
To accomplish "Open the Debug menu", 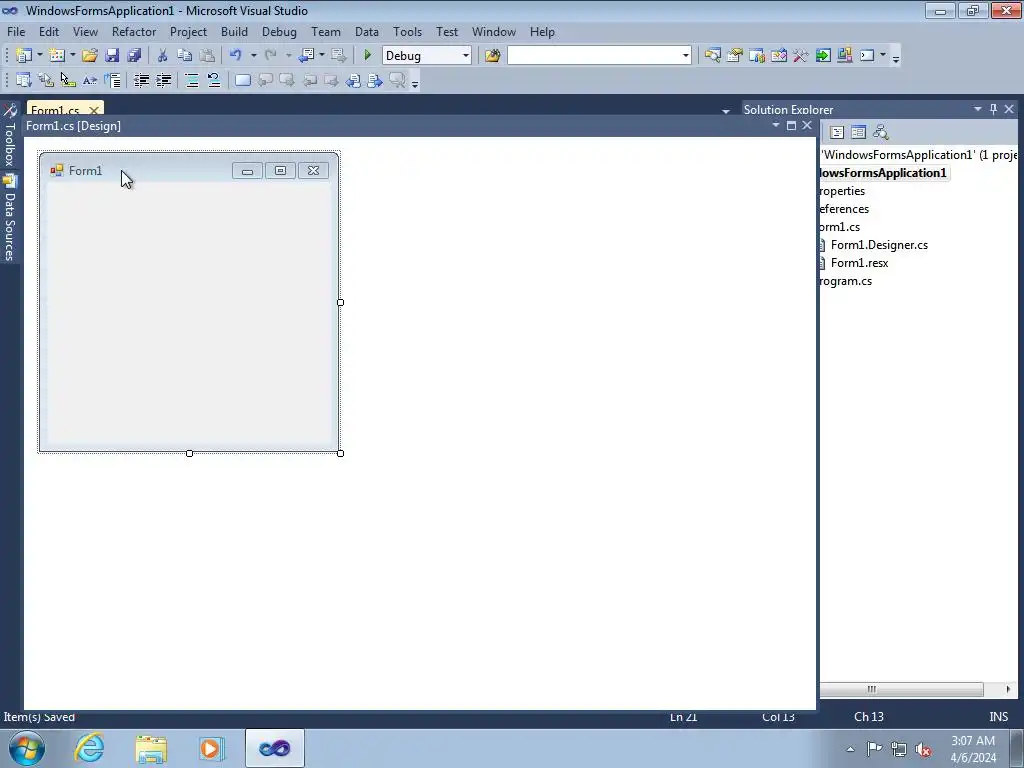I will (279, 31).
